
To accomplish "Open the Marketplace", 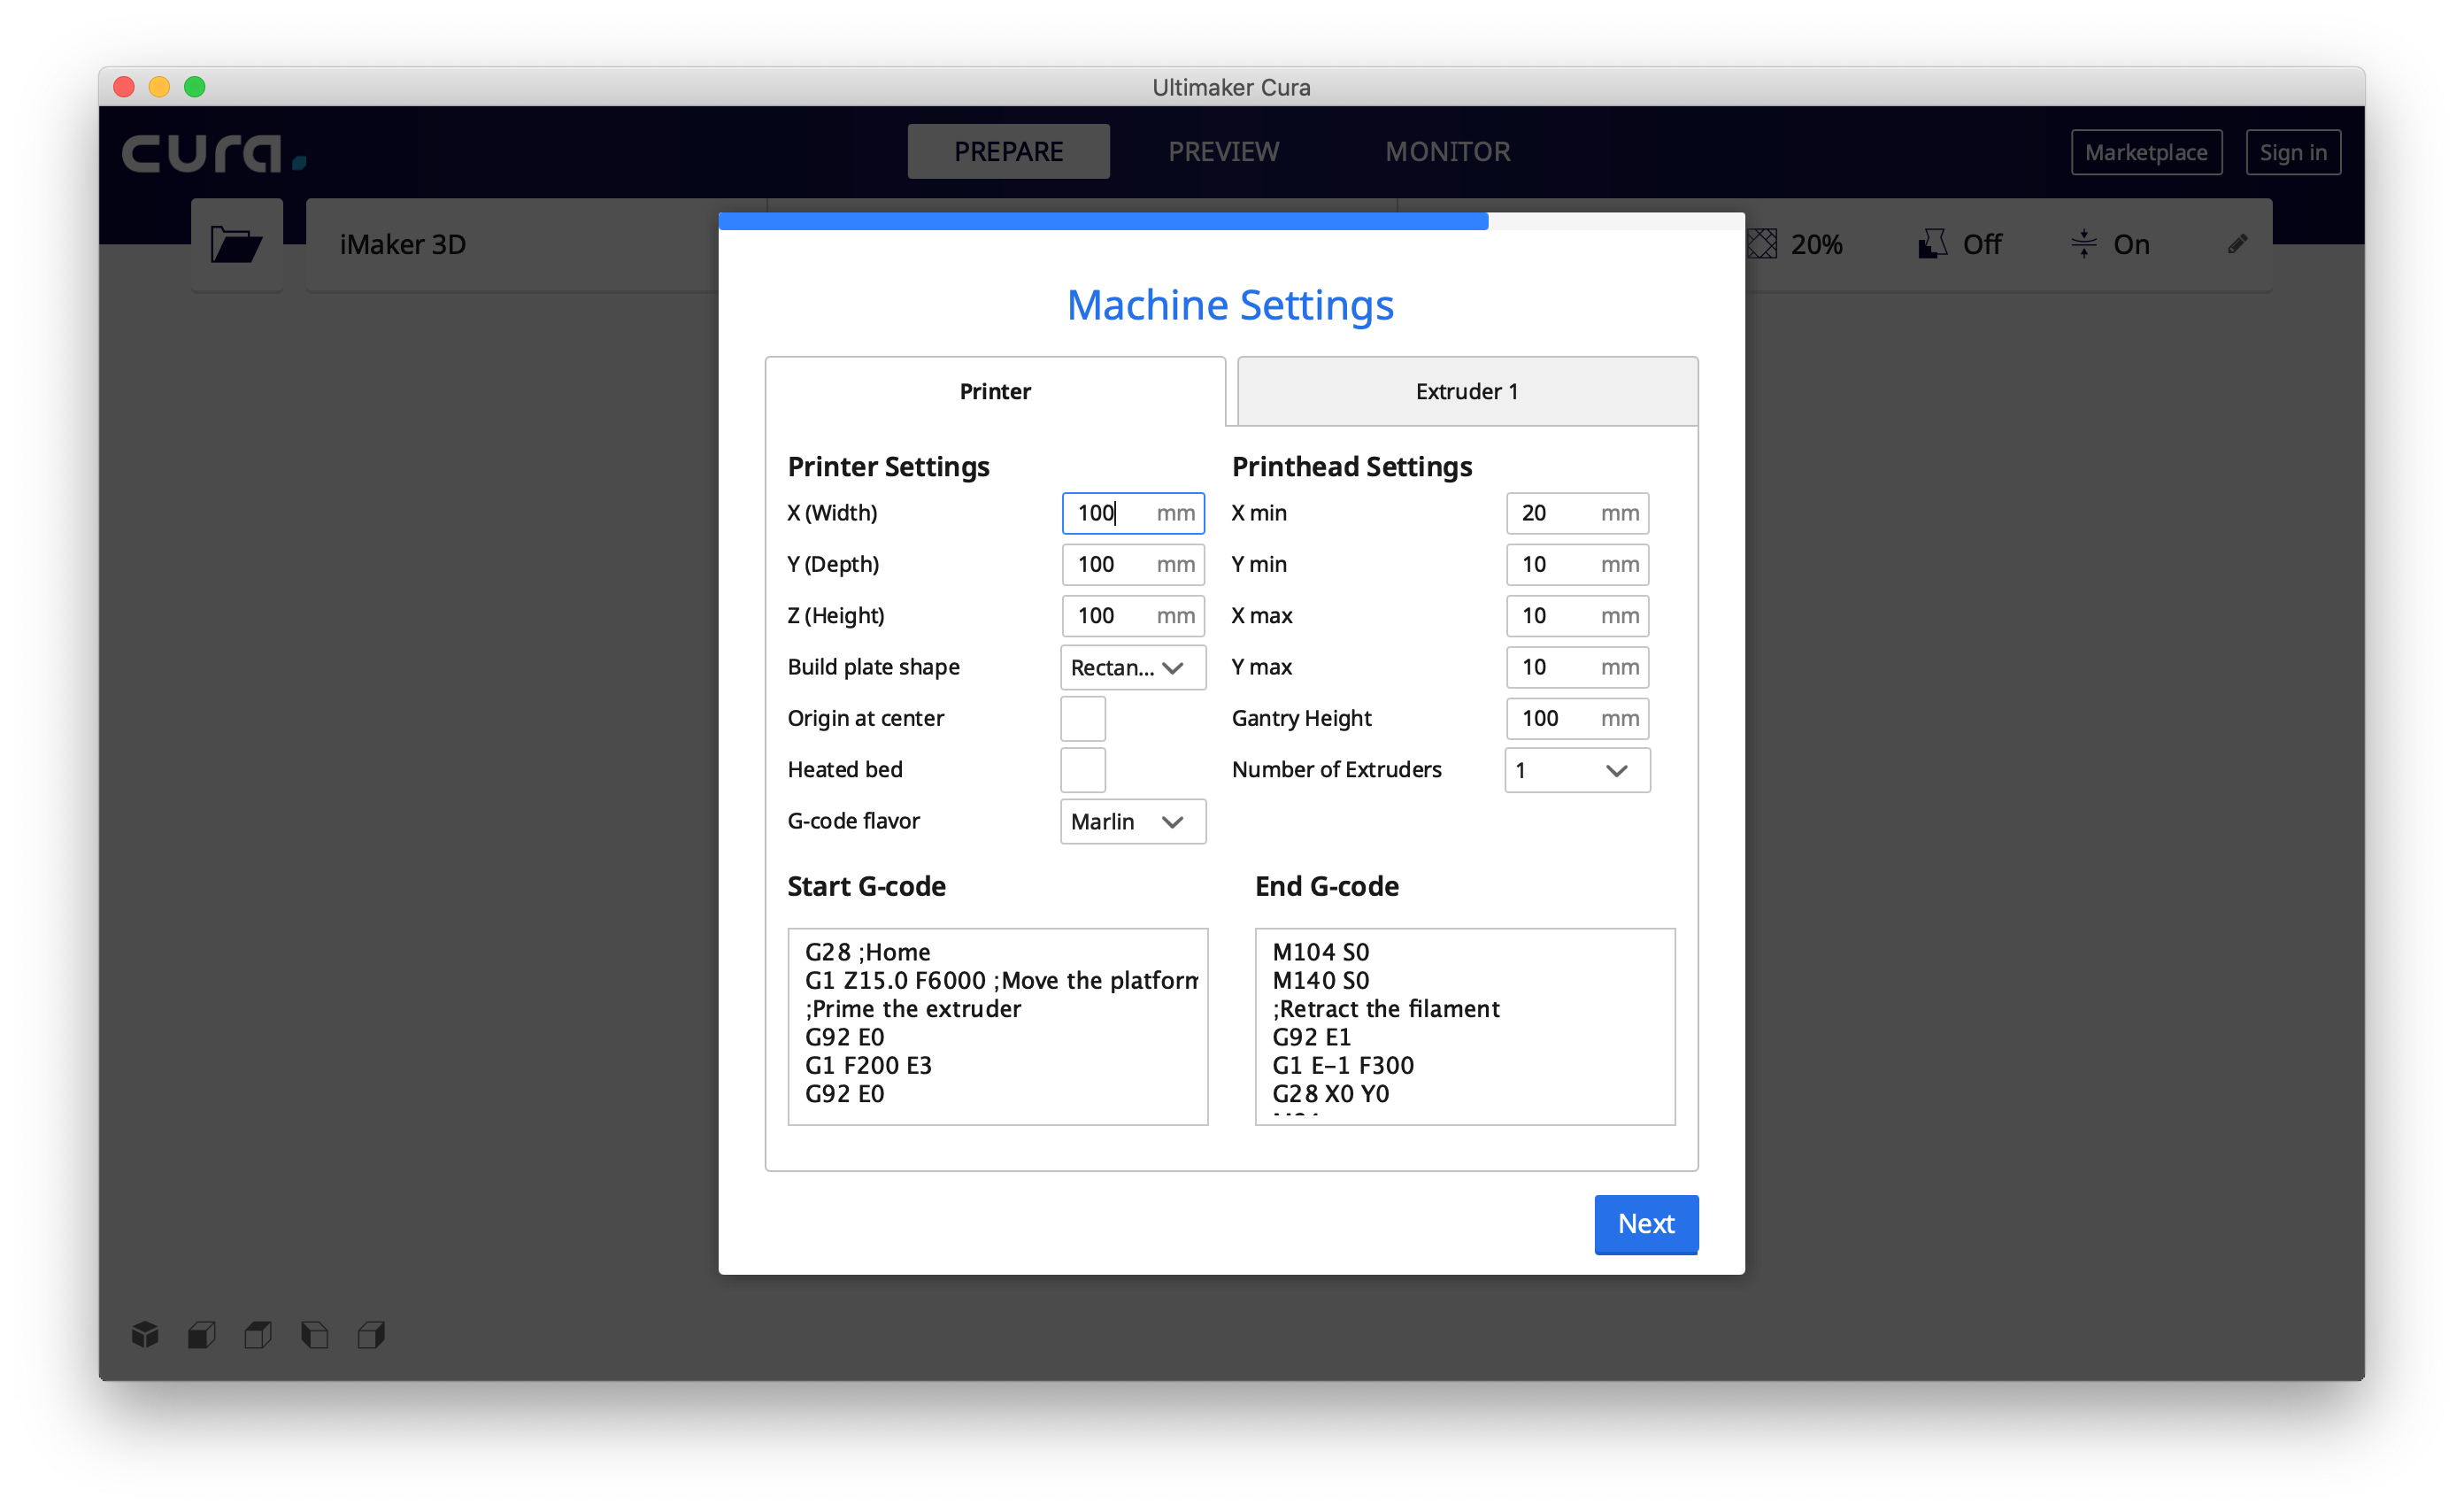I will tap(2146, 152).
